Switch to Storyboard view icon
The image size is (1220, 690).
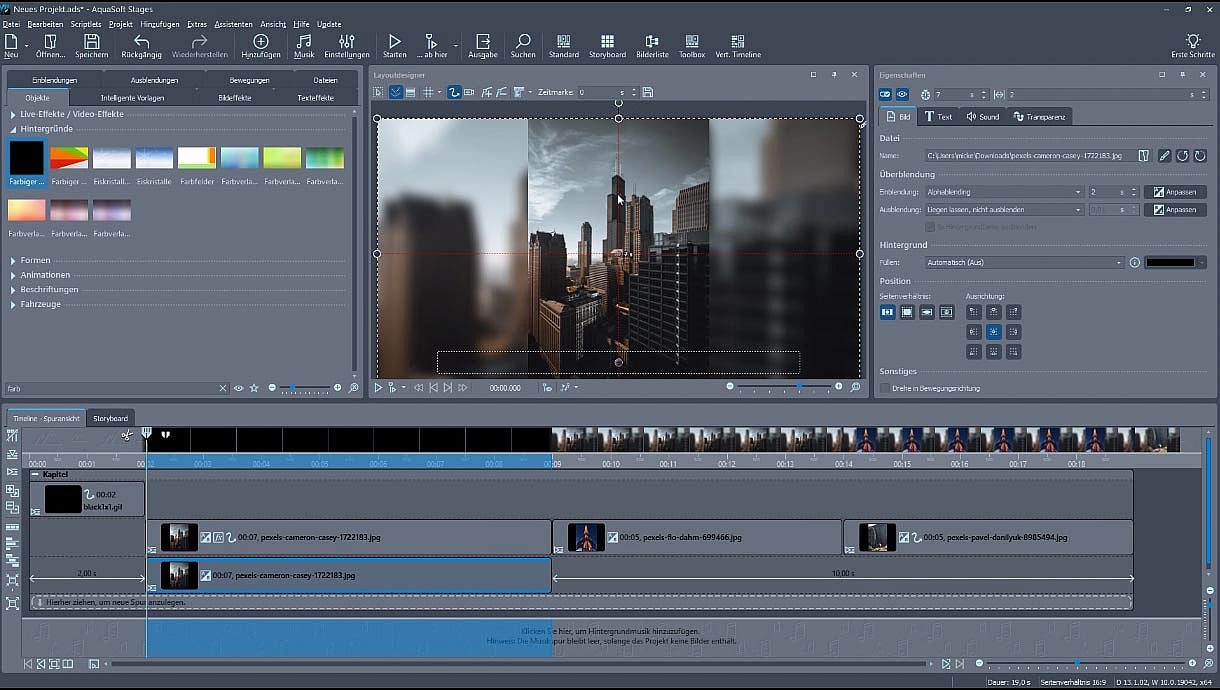click(607, 44)
